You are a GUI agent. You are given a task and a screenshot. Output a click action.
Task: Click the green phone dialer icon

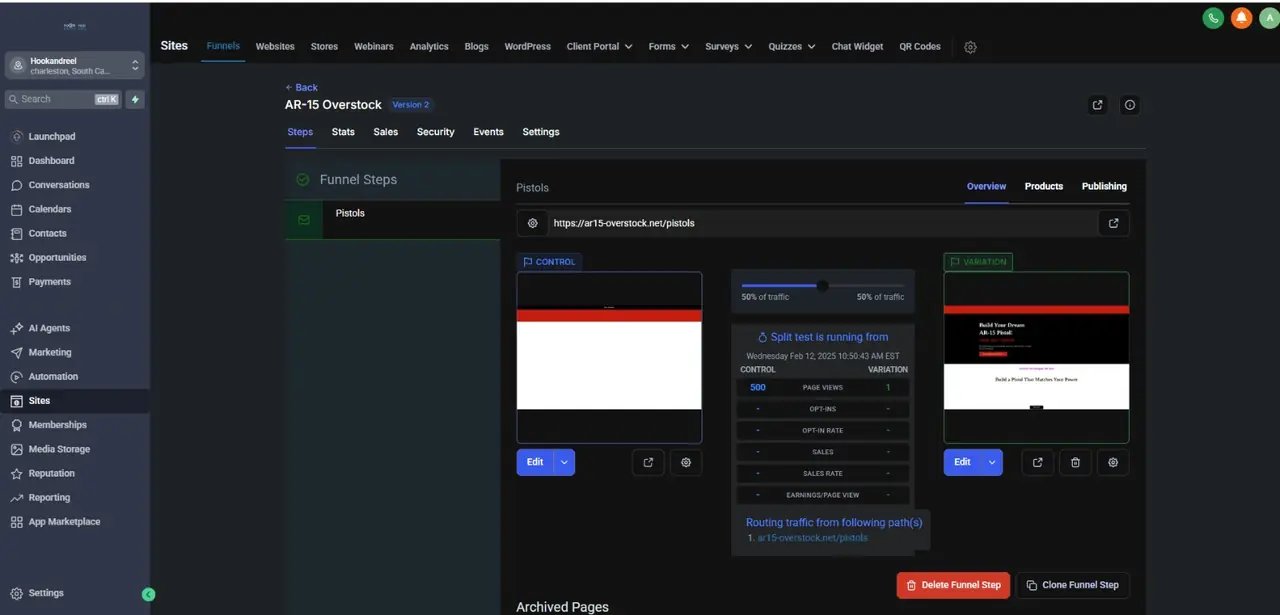pos(1213,17)
